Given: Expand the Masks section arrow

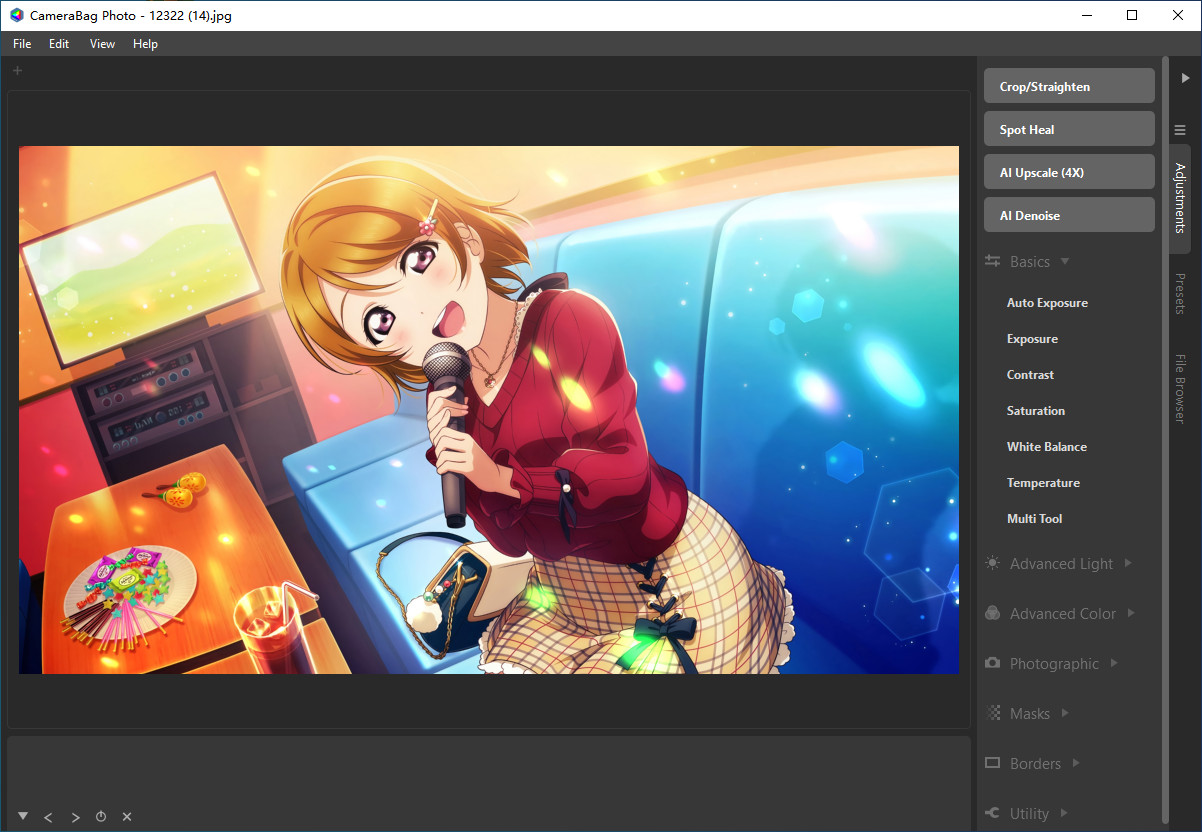Looking at the screenshot, I should pos(1065,713).
